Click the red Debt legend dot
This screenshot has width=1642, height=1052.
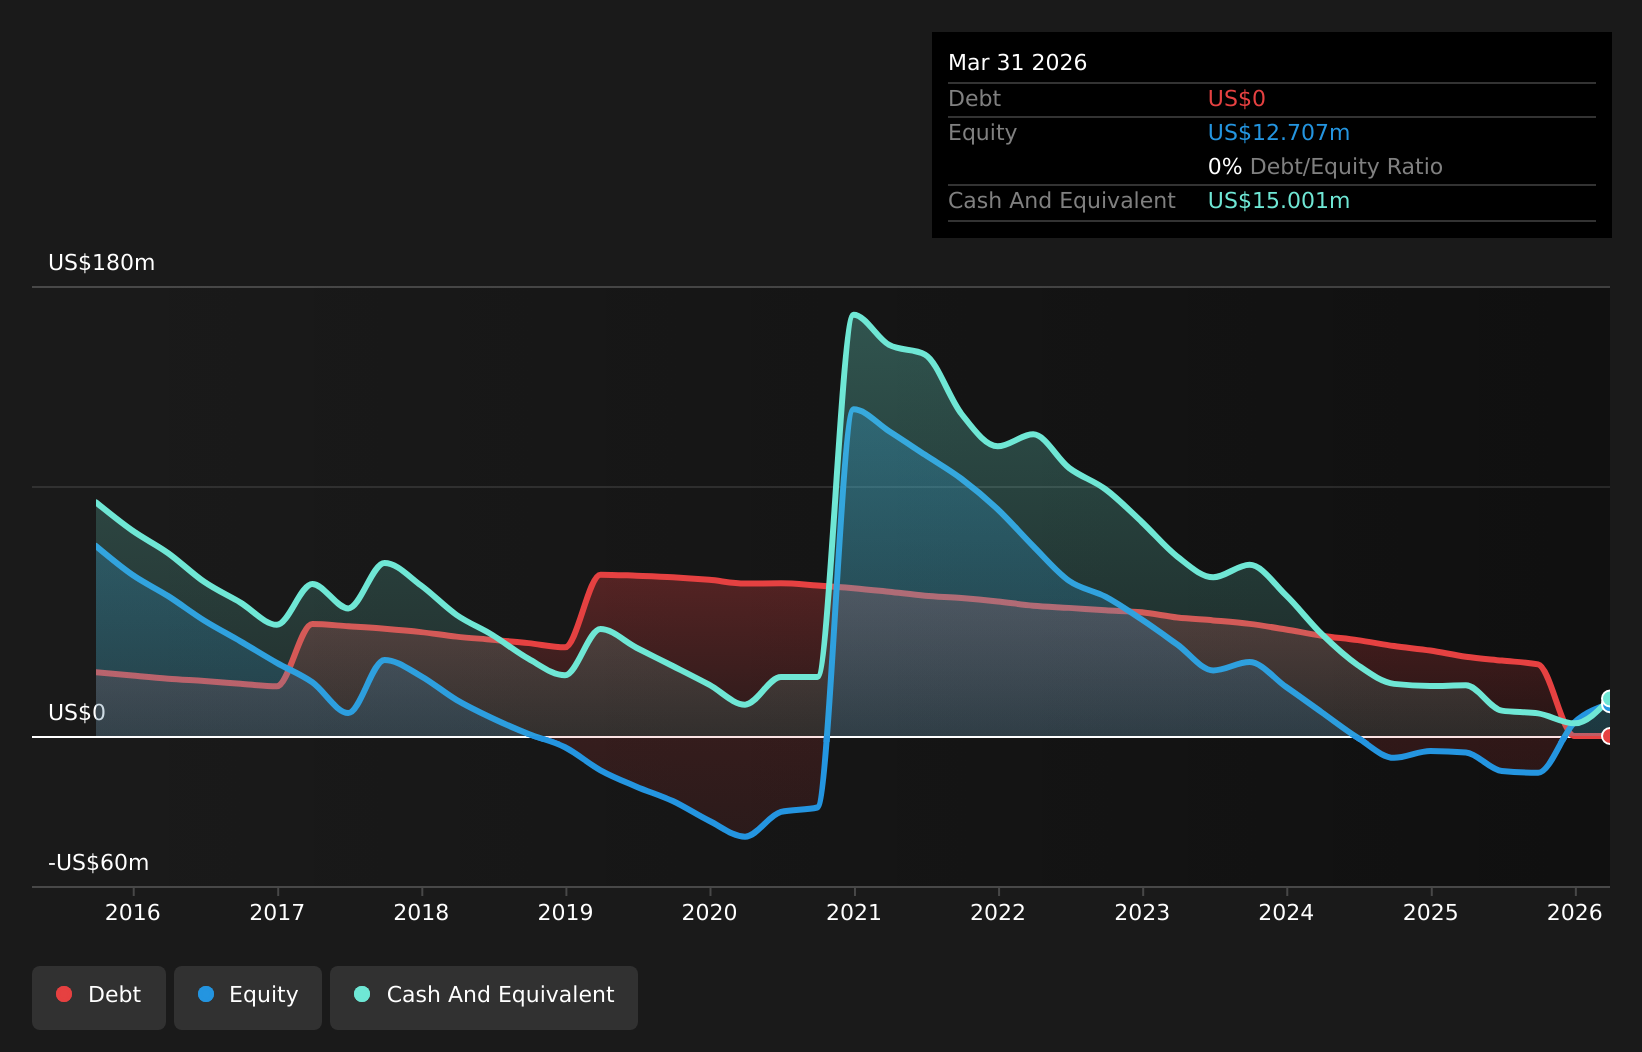[x=64, y=994]
